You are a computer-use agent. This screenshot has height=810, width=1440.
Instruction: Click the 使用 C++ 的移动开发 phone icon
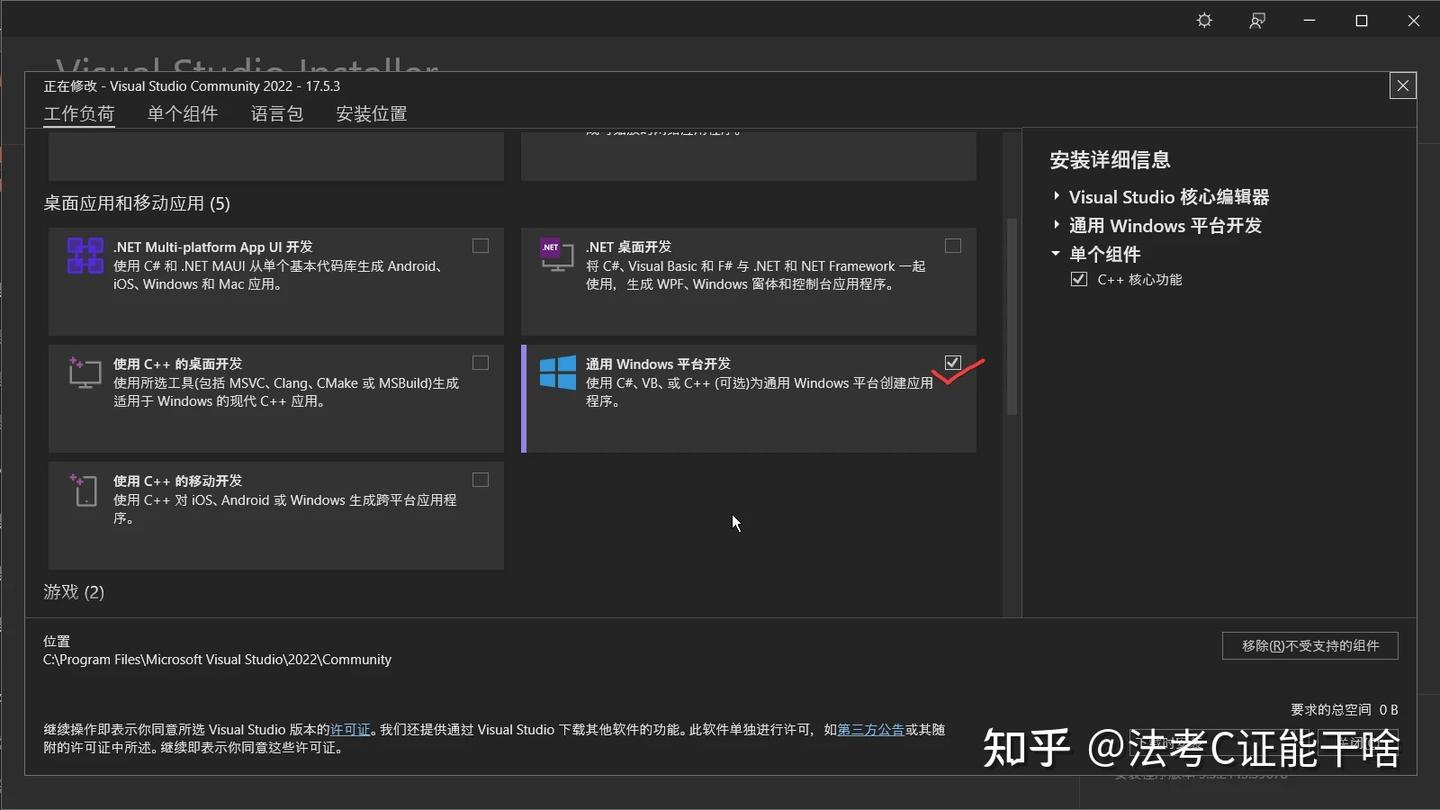click(x=85, y=490)
